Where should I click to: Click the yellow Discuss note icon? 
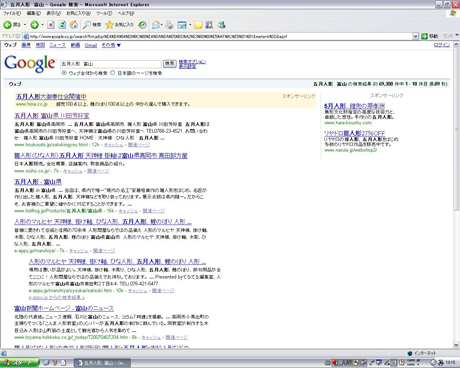(x=198, y=25)
